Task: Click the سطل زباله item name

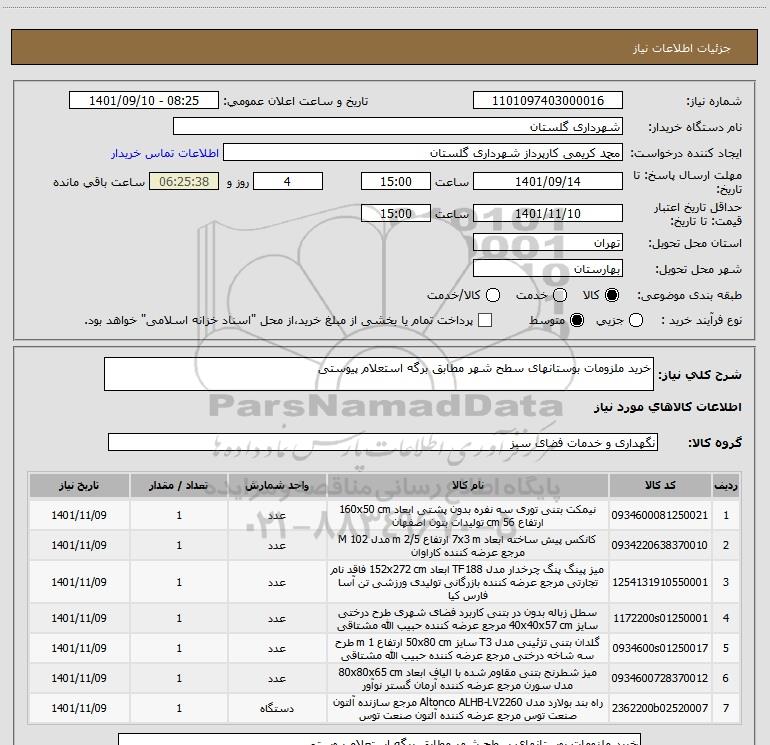Action: (468, 619)
